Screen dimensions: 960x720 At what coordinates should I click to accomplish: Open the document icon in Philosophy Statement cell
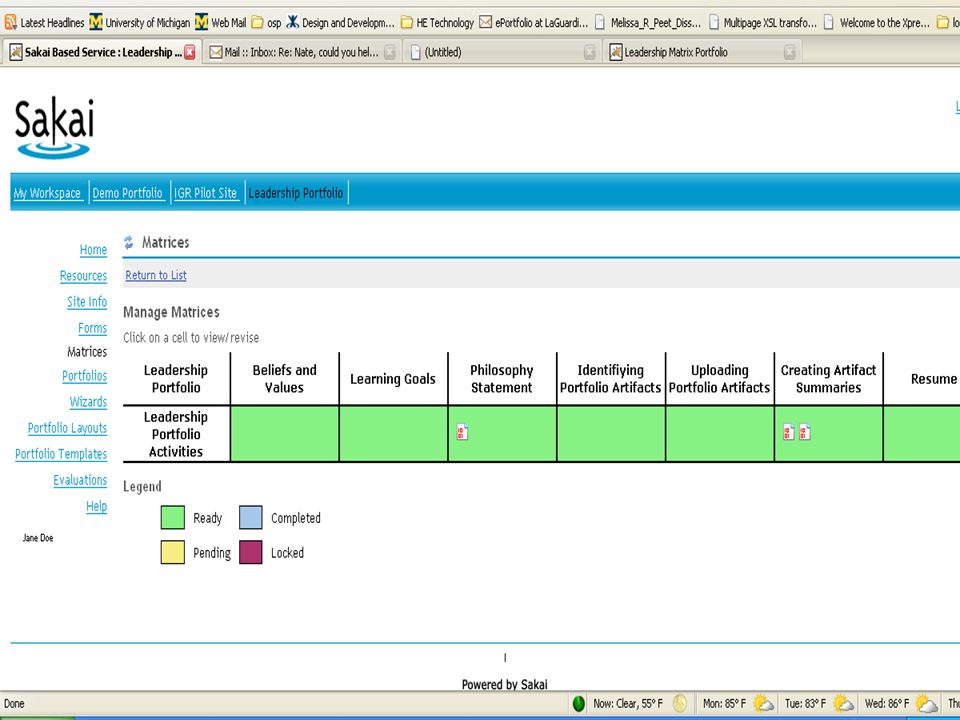[x=462, y=432]
